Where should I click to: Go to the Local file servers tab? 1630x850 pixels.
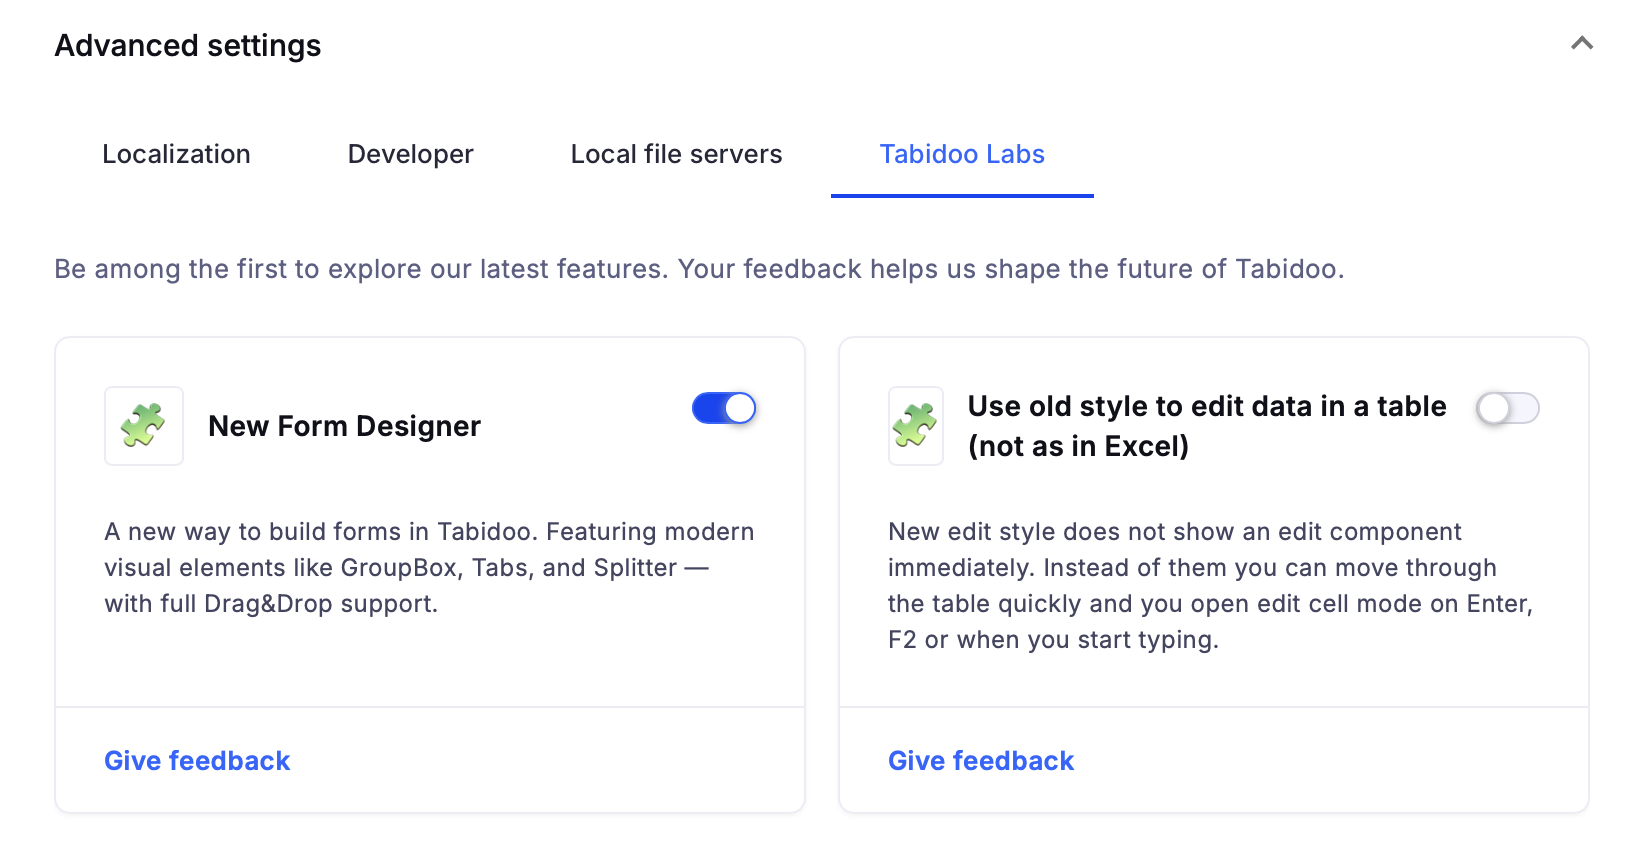pos(676,154)
